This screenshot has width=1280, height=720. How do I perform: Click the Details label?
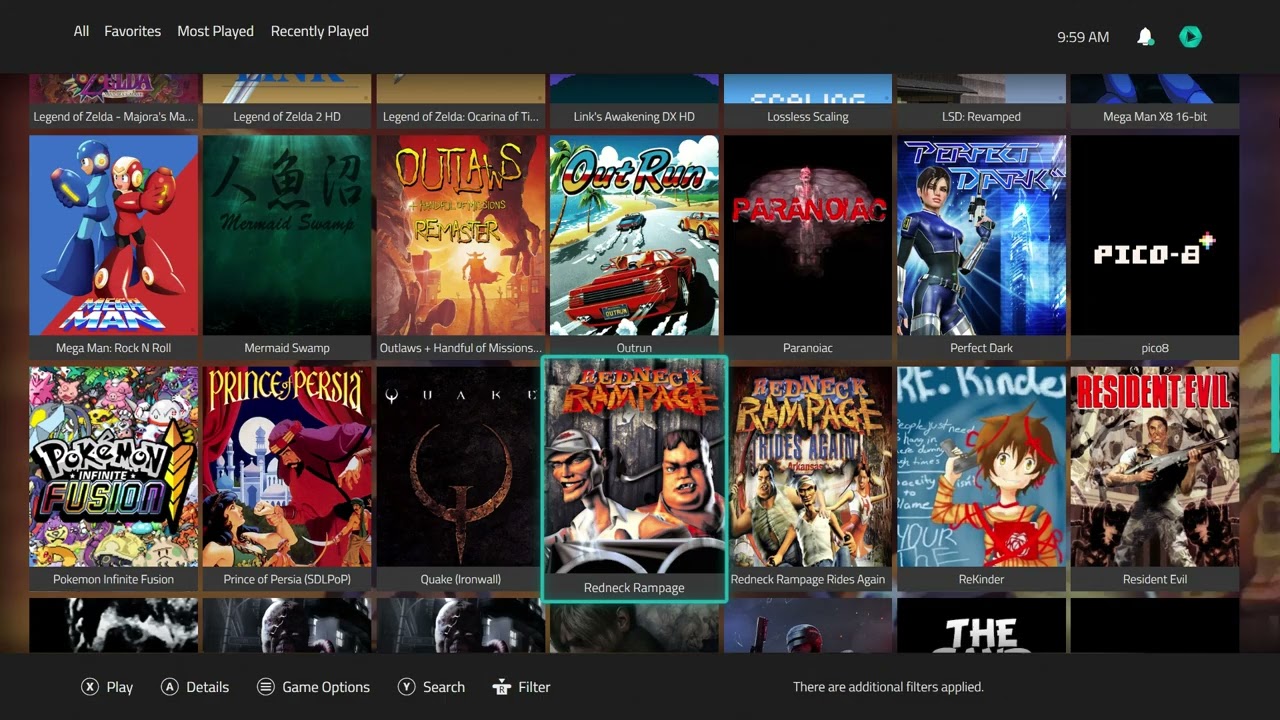(208, 687)
